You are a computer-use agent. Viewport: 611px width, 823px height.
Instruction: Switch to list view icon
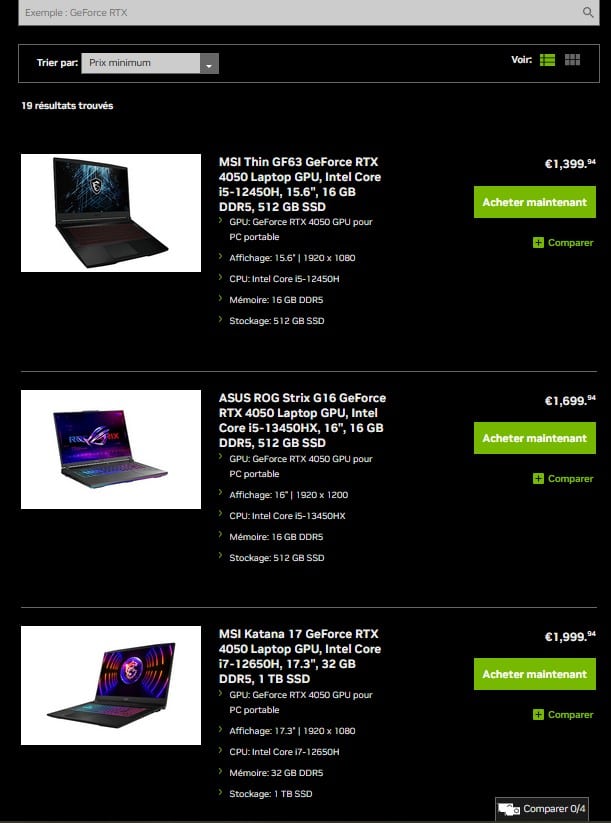pos(547,60)
